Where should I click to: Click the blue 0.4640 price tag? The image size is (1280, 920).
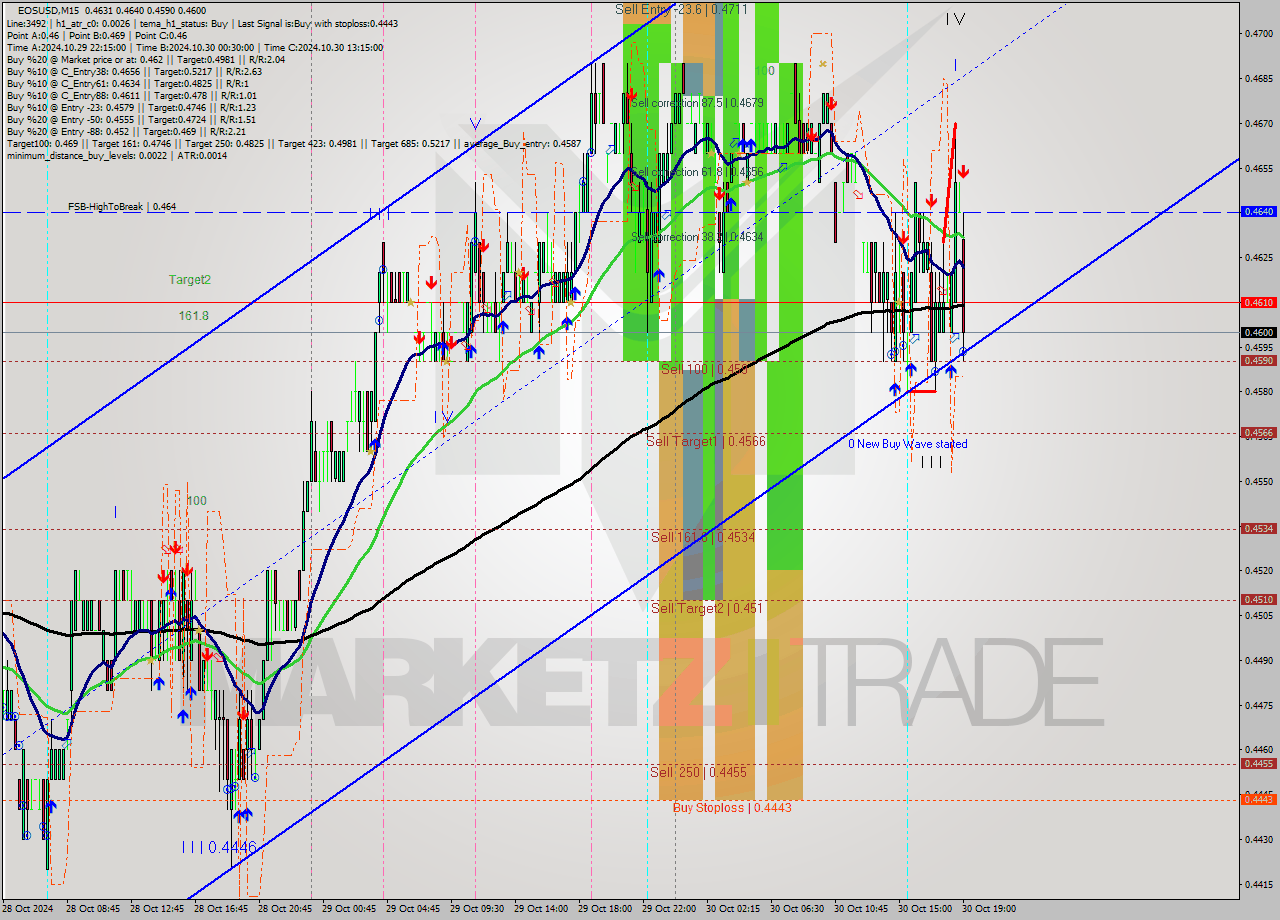point(1258,212)
